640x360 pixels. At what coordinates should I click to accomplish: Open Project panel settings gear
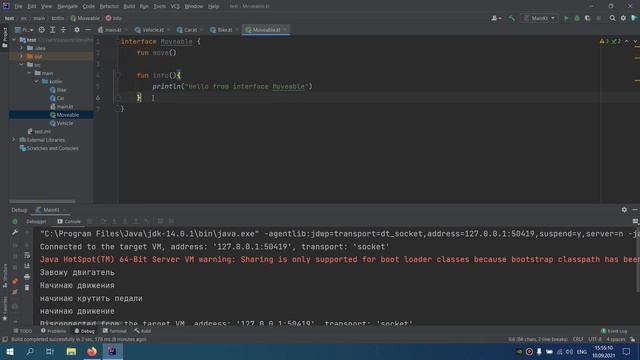coord(77,30)
